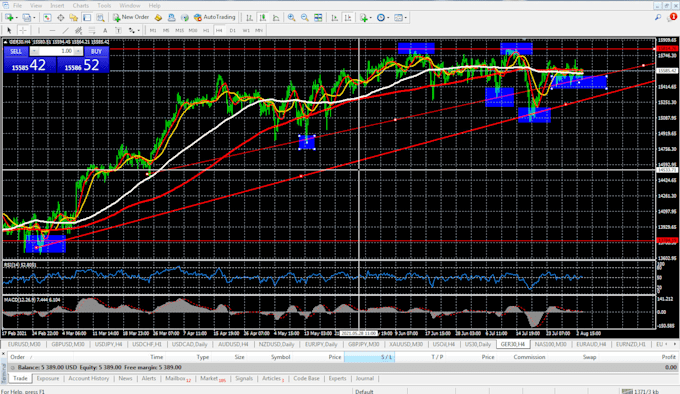Switch timeframe to M15
Viewport: 680px width, 394px height.
coord(180,30)
